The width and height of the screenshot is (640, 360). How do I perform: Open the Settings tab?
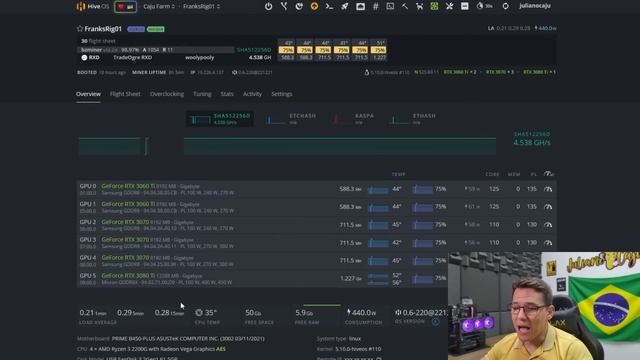[282, 94]
